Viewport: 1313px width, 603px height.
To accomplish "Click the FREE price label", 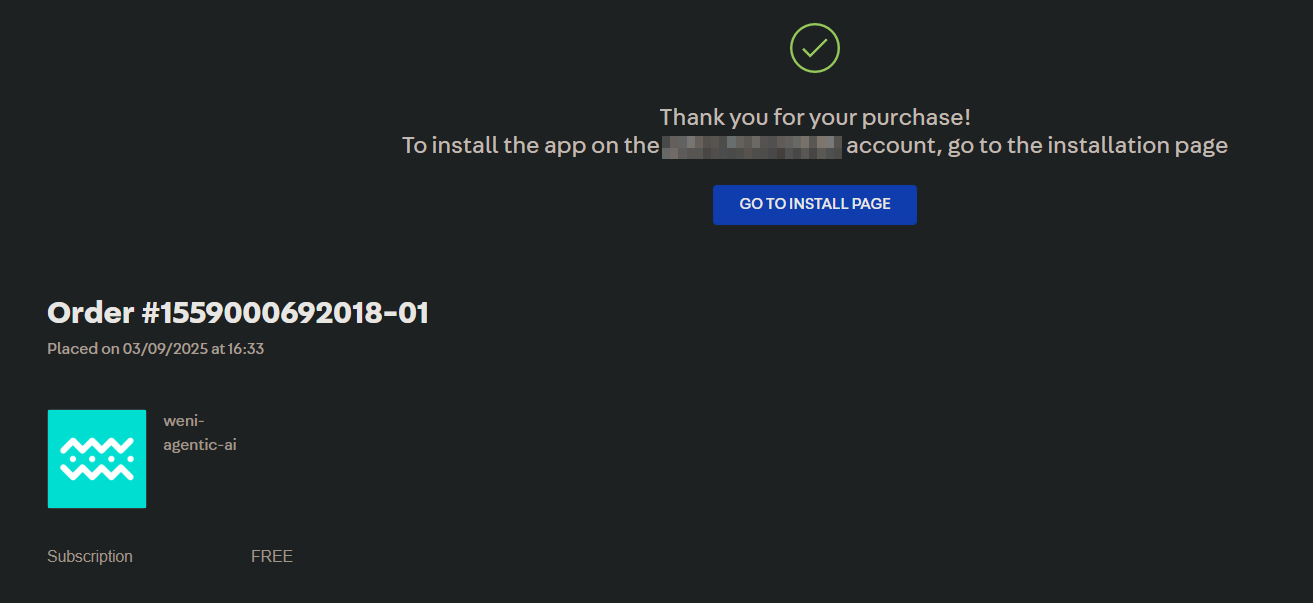I will coord(271,556).
